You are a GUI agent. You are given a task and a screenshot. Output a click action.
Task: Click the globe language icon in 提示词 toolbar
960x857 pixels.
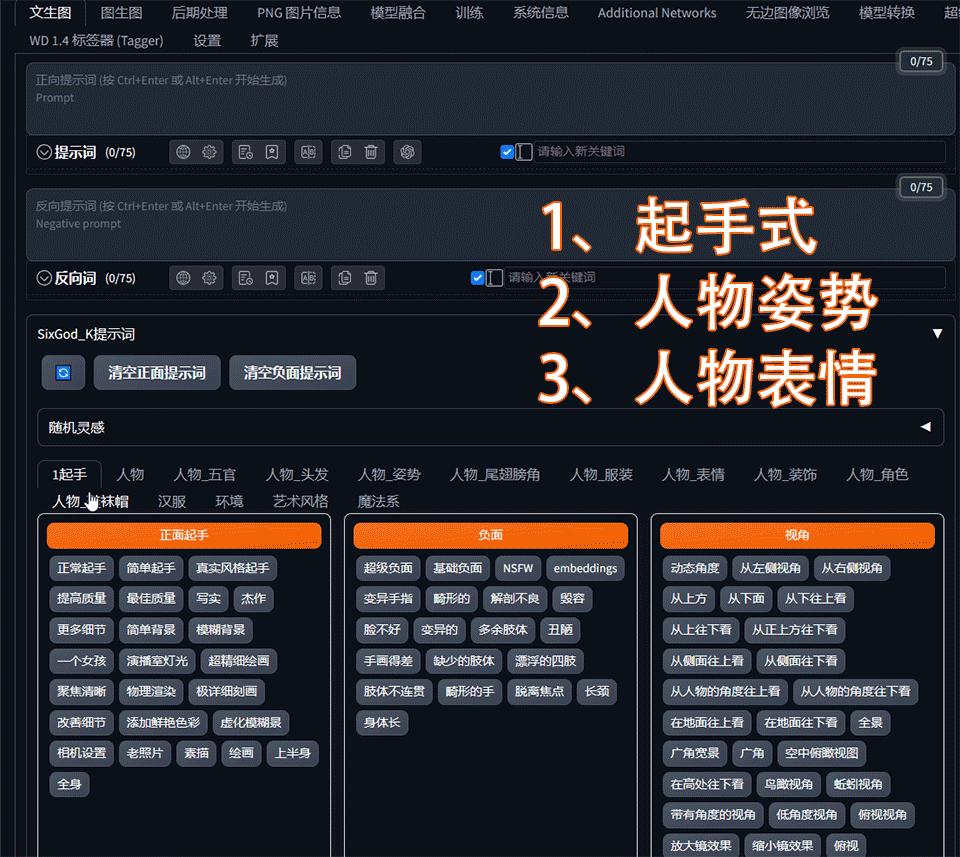[183, 152]
